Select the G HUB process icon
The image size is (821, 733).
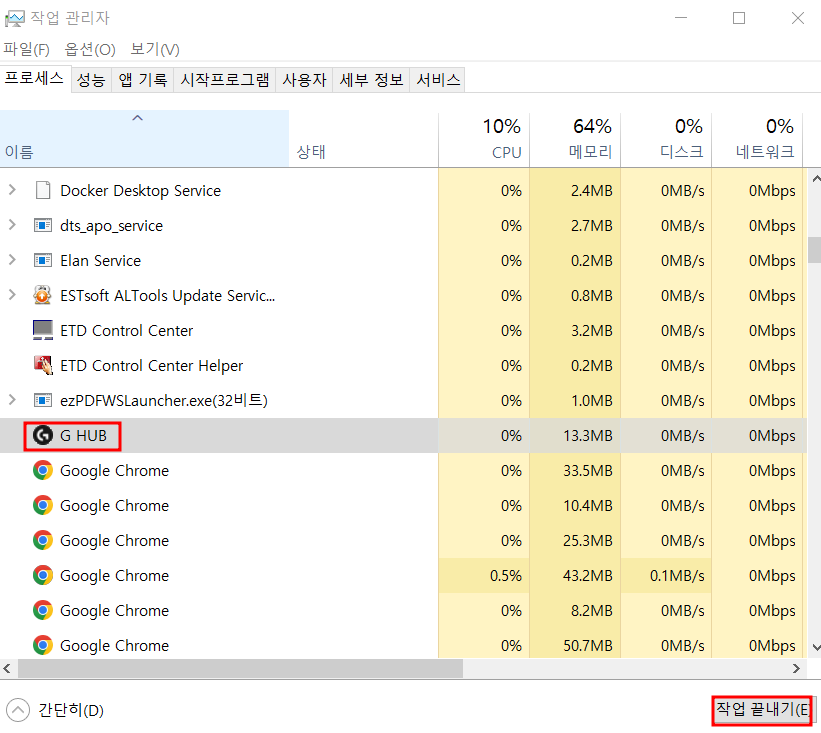pos(42,435)
